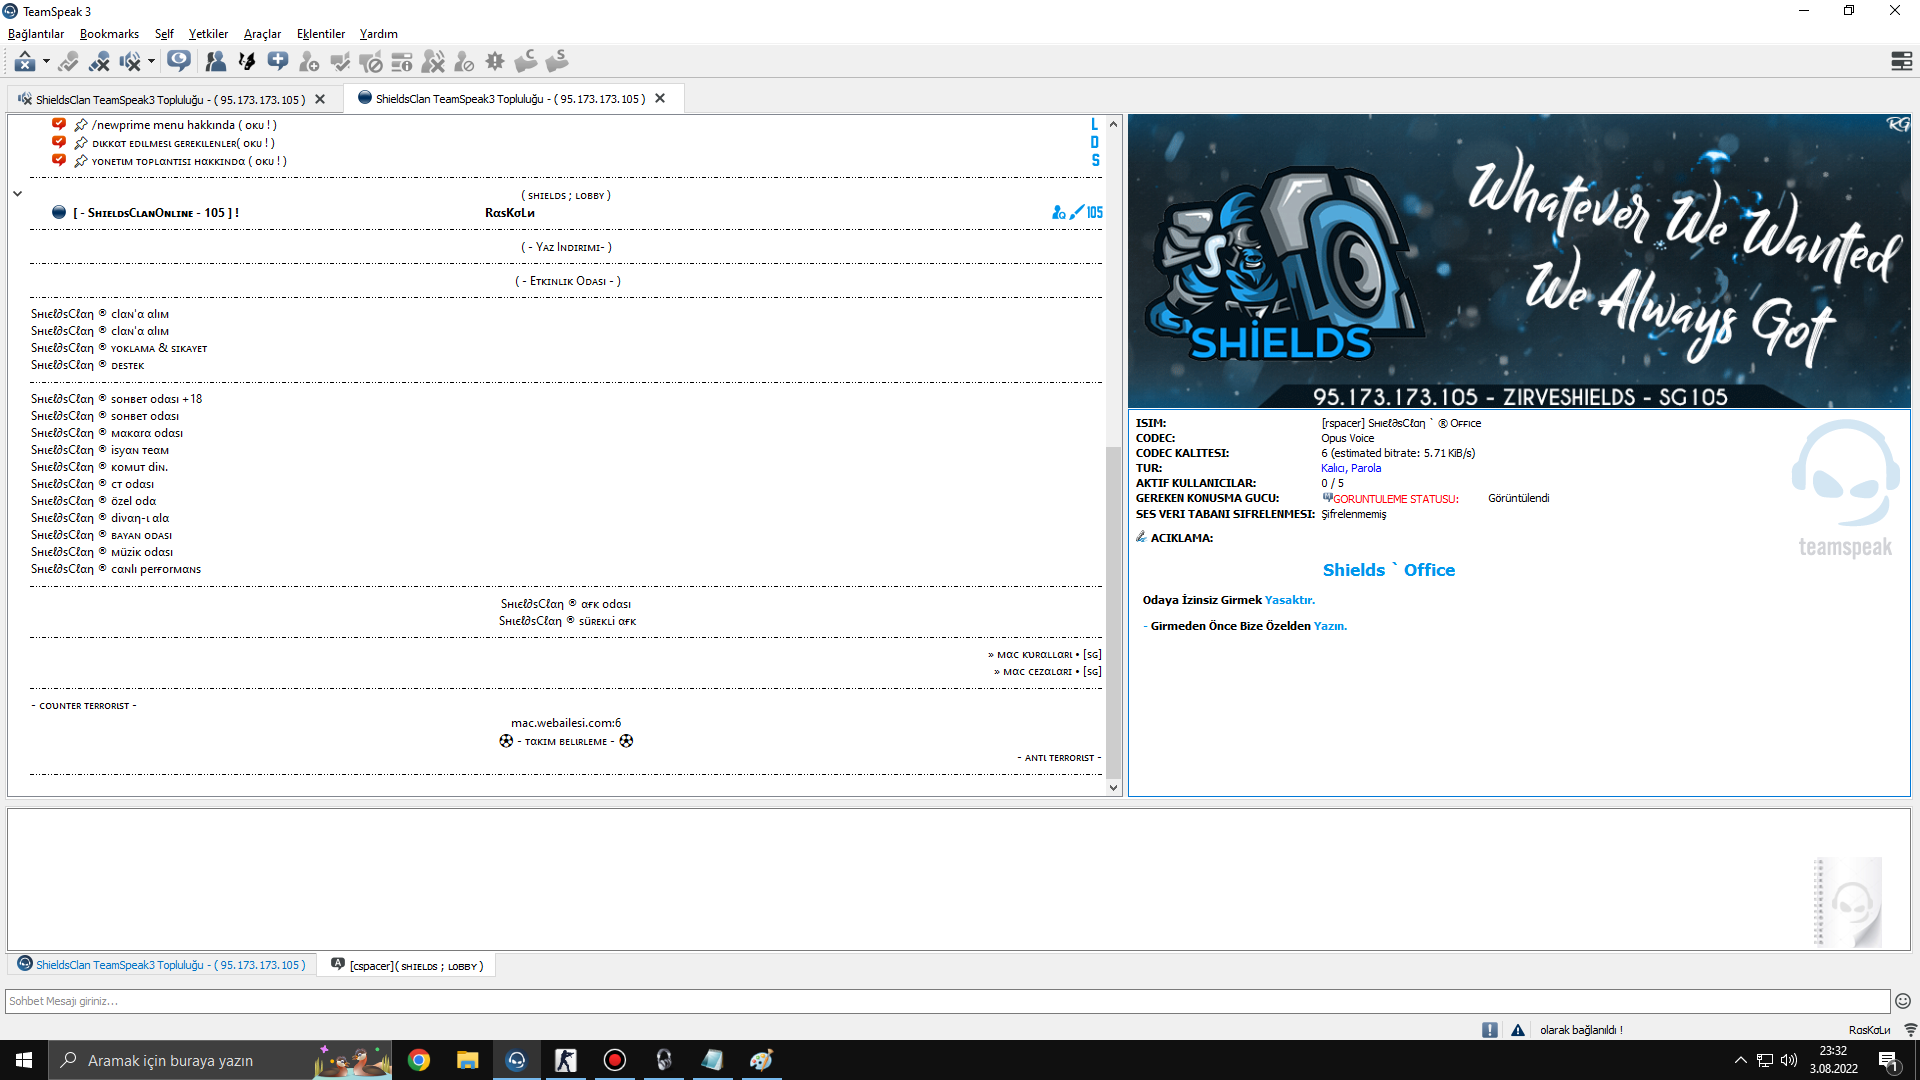Select the takım belirleme channel
The width and height of the screenshot is (1920, 1080).
pos(566,741)
